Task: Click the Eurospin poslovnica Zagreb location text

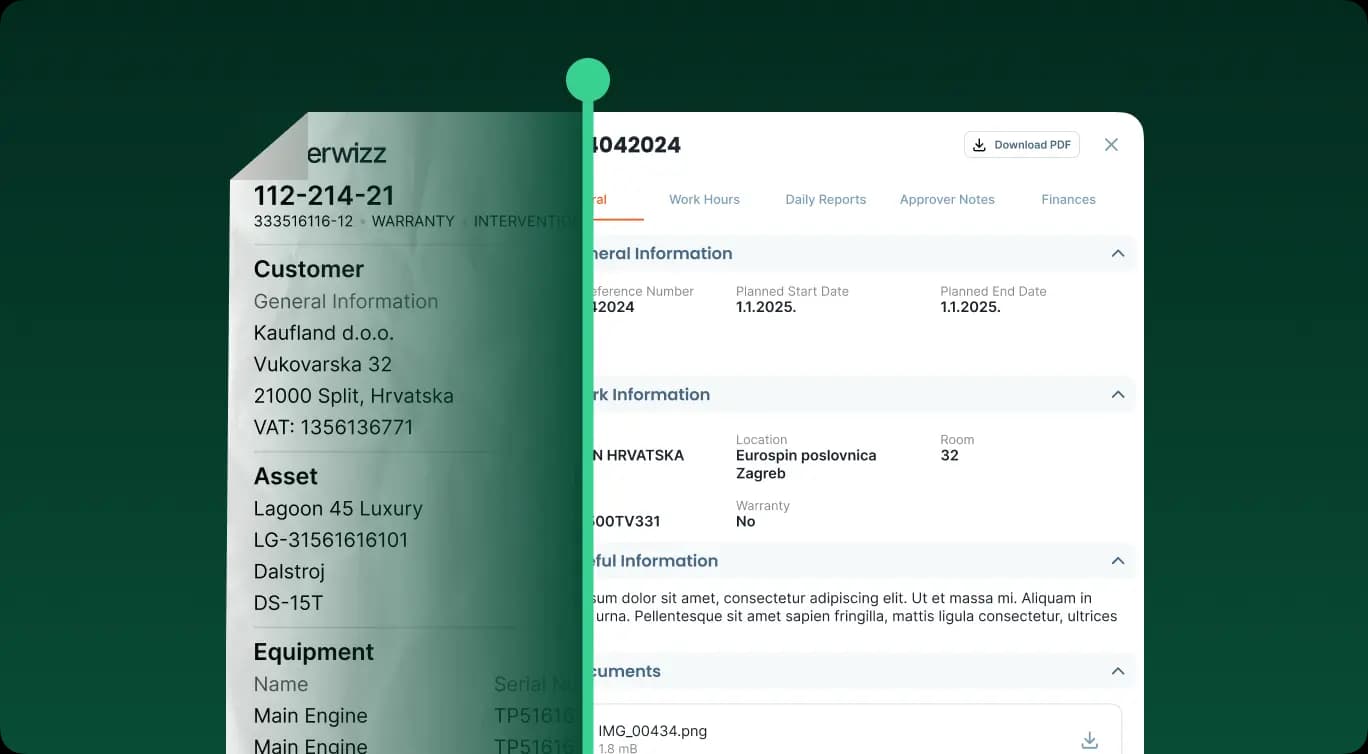Action: click(805, 464)
